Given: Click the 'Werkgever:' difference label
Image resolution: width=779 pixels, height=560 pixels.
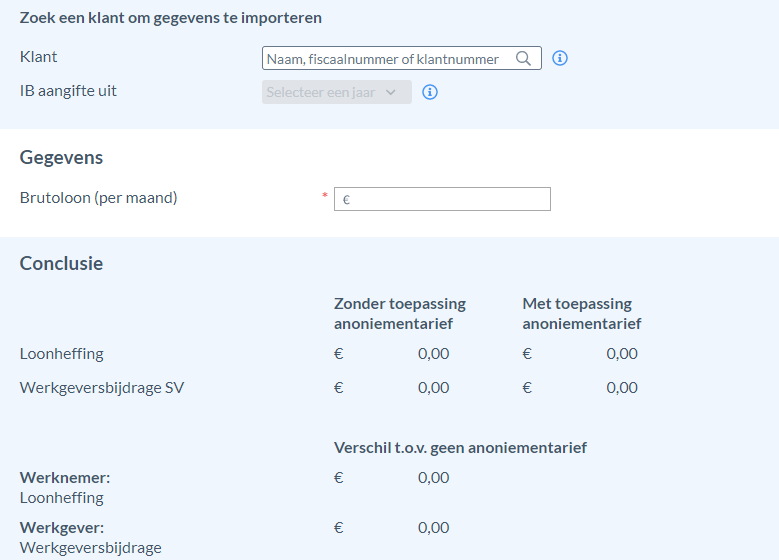Looking at the screenshot, I should (x=62, y=527).
